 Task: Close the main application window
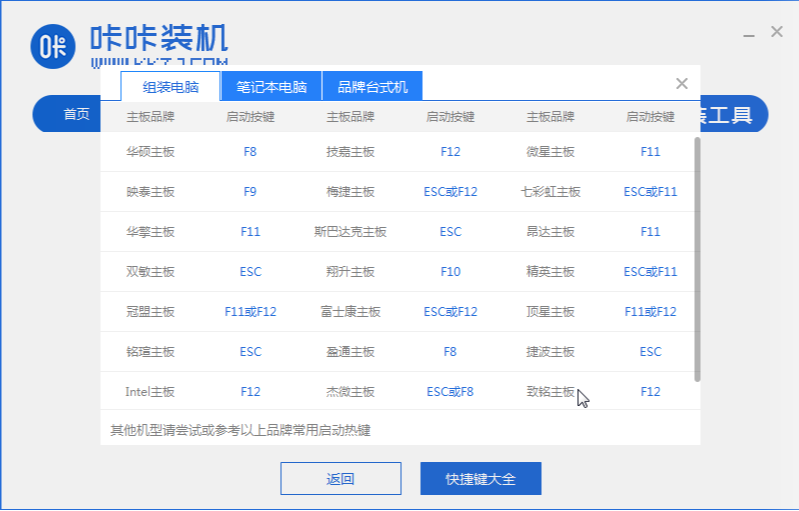pyautogui.click(x=776, y=32)
